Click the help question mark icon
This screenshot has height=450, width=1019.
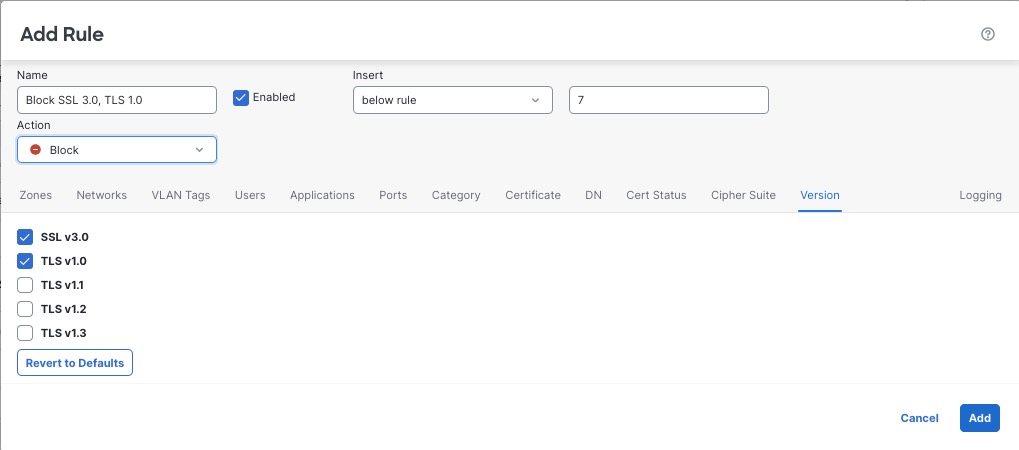[x=988, y=34]
